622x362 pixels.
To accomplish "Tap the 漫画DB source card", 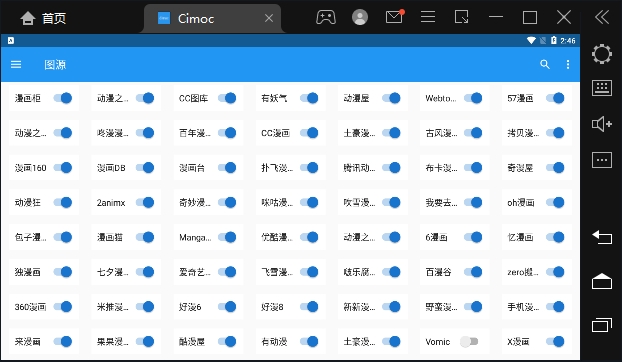I will click(126, 168).
